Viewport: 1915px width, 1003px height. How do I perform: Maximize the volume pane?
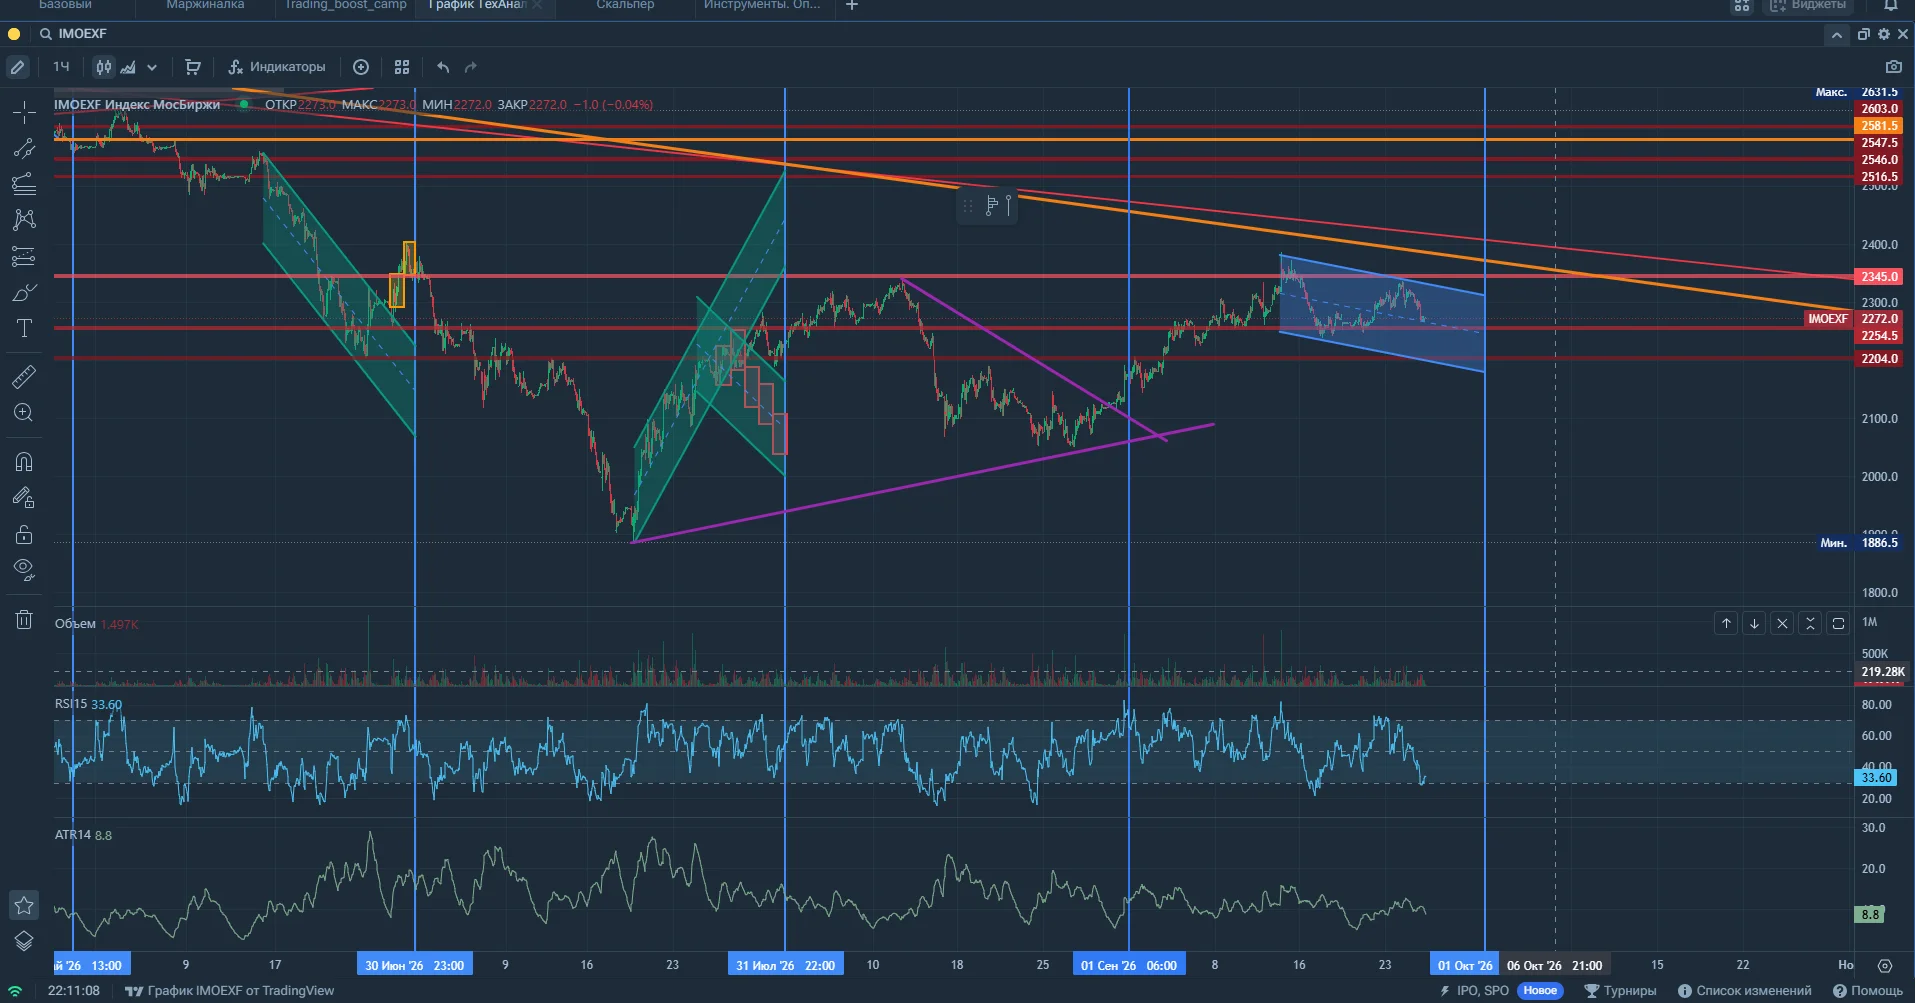pyautogui.click(x=1838, y=623)
